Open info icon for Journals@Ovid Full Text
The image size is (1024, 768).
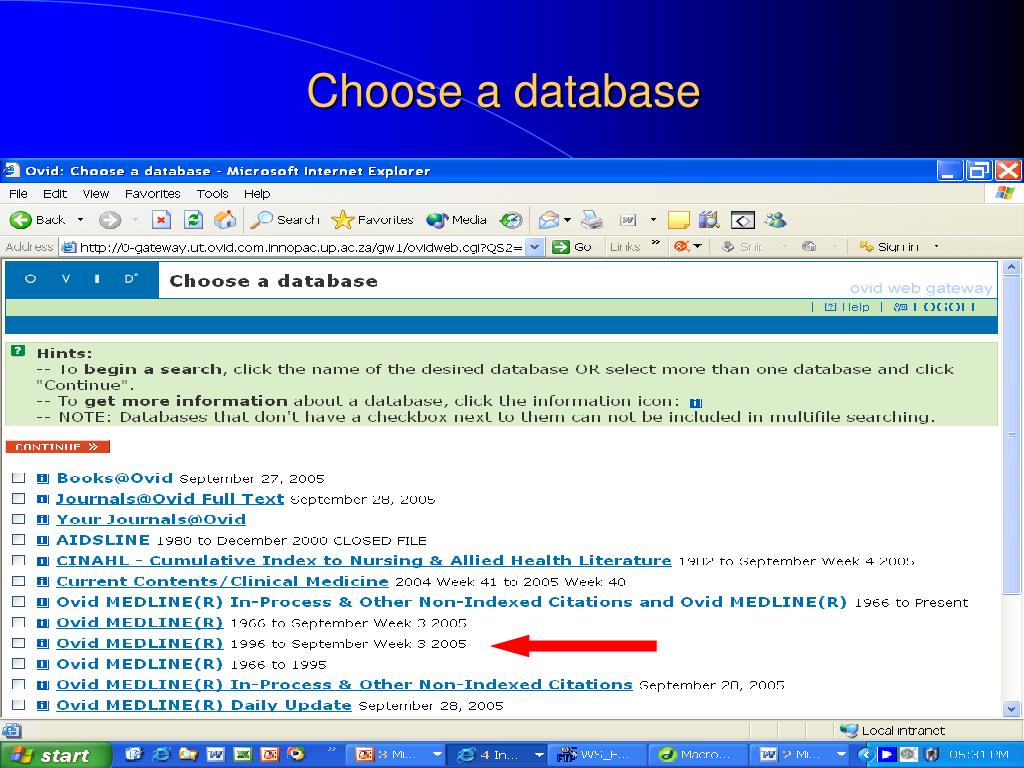coord(42,500)
